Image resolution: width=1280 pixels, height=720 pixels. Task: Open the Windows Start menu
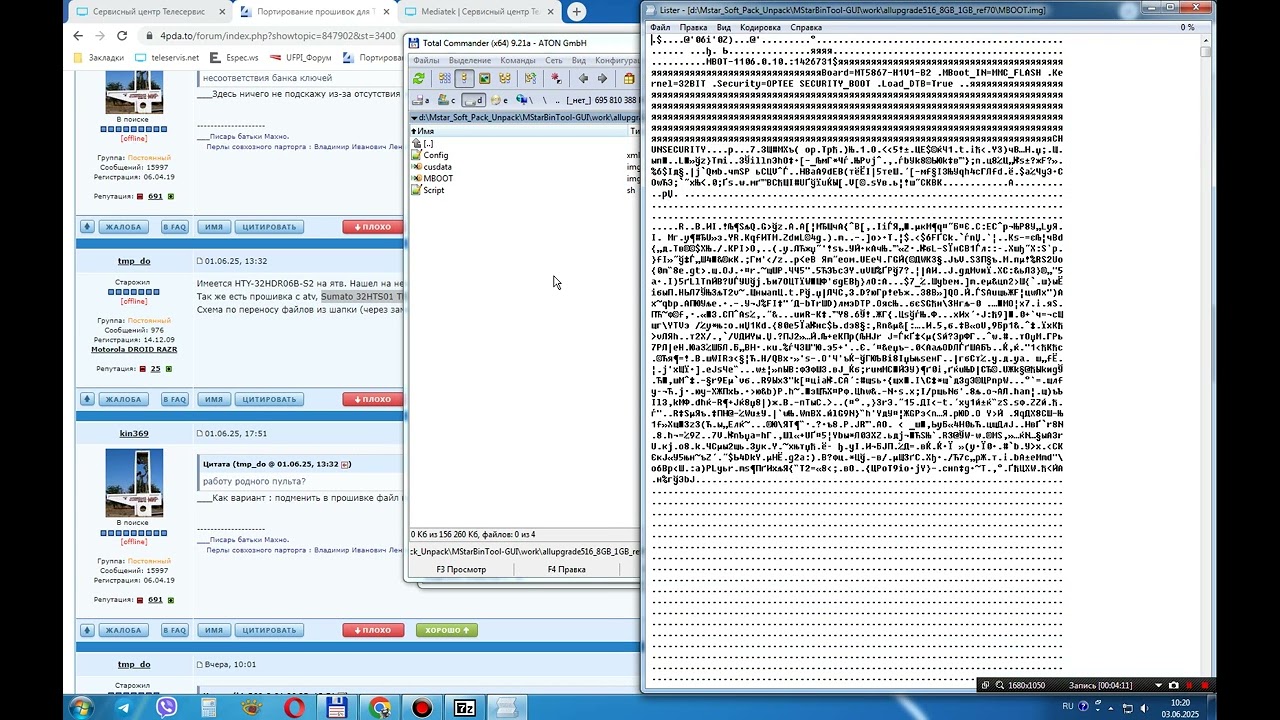(80, 707)
